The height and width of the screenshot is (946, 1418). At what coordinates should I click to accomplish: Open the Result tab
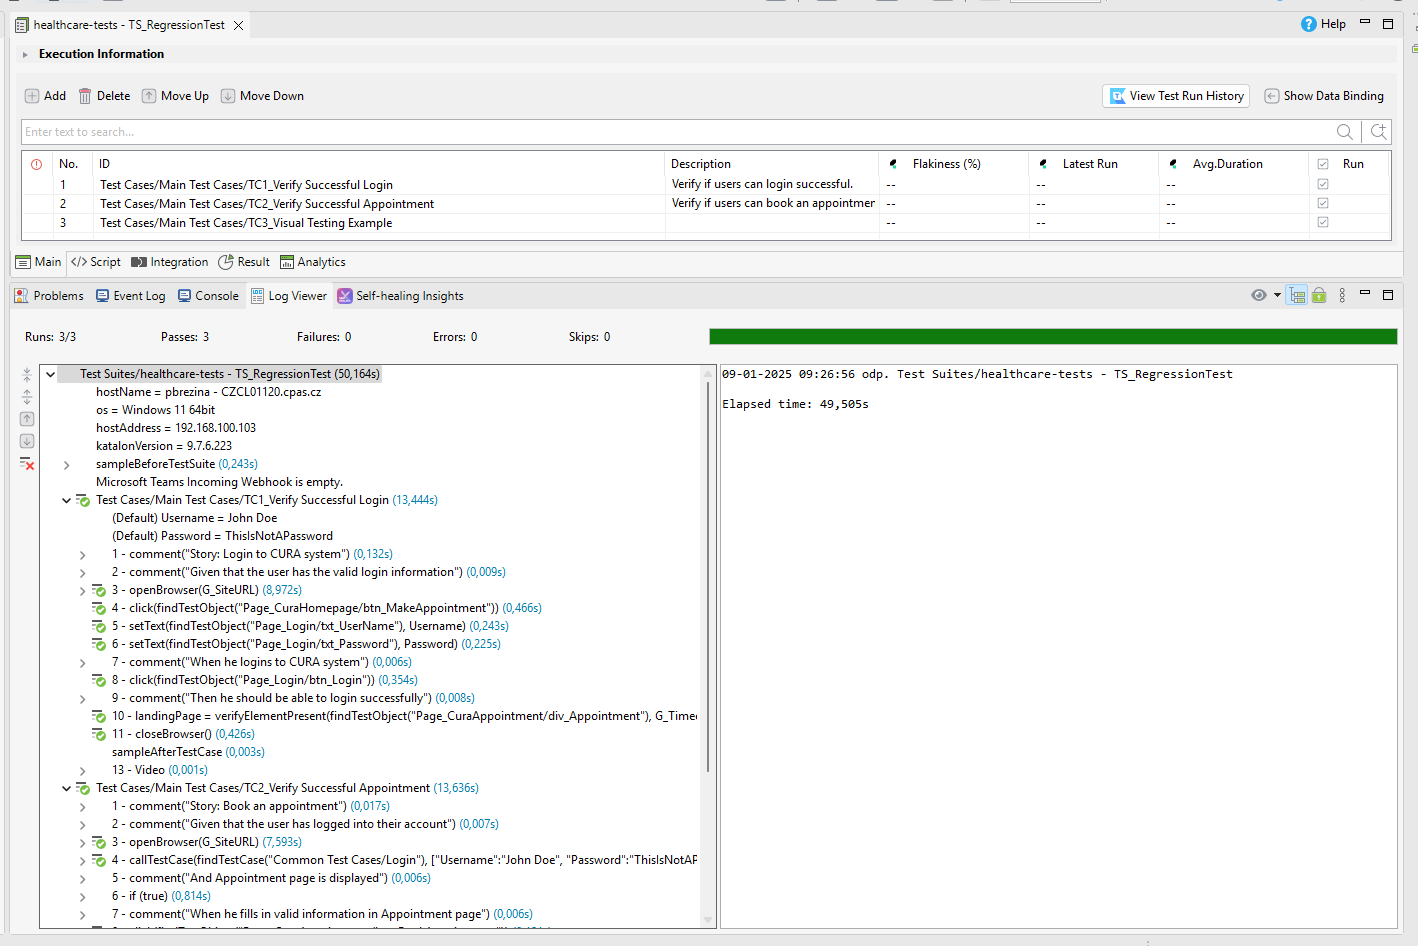tap(244, 262)
